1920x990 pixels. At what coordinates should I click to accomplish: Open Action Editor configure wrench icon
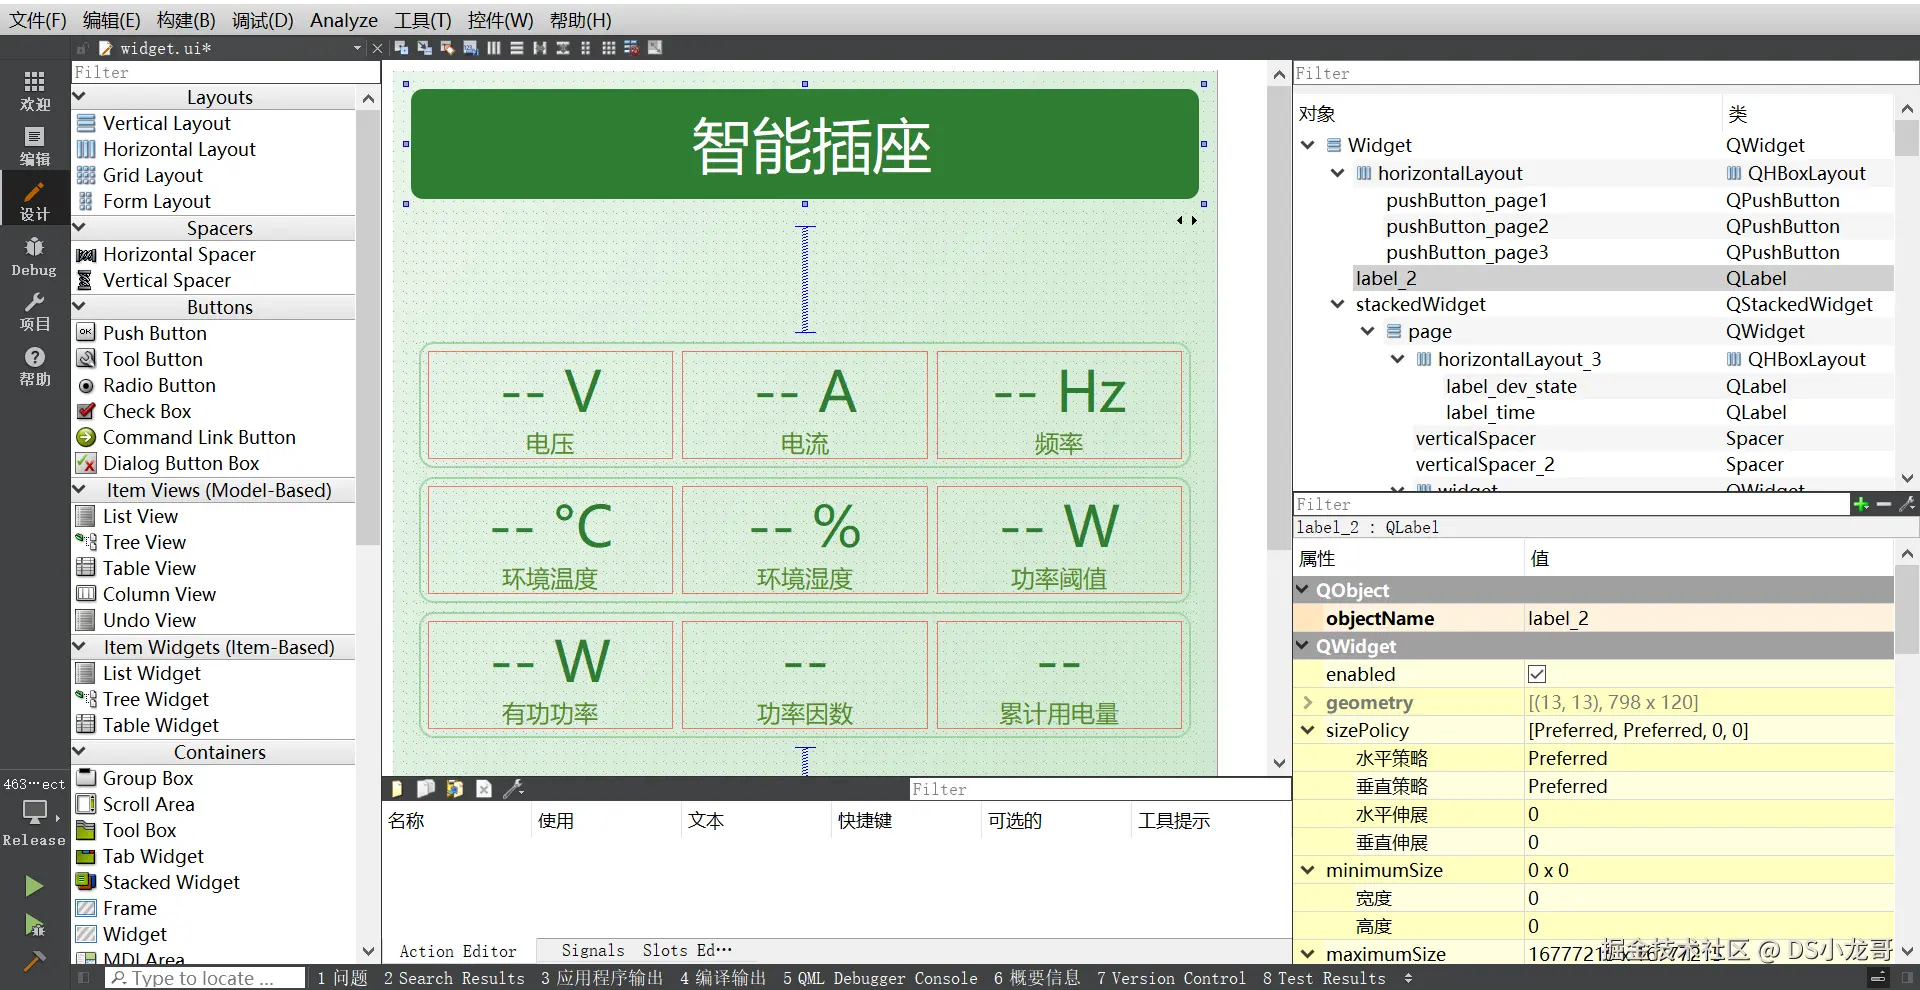pos(513,789)
